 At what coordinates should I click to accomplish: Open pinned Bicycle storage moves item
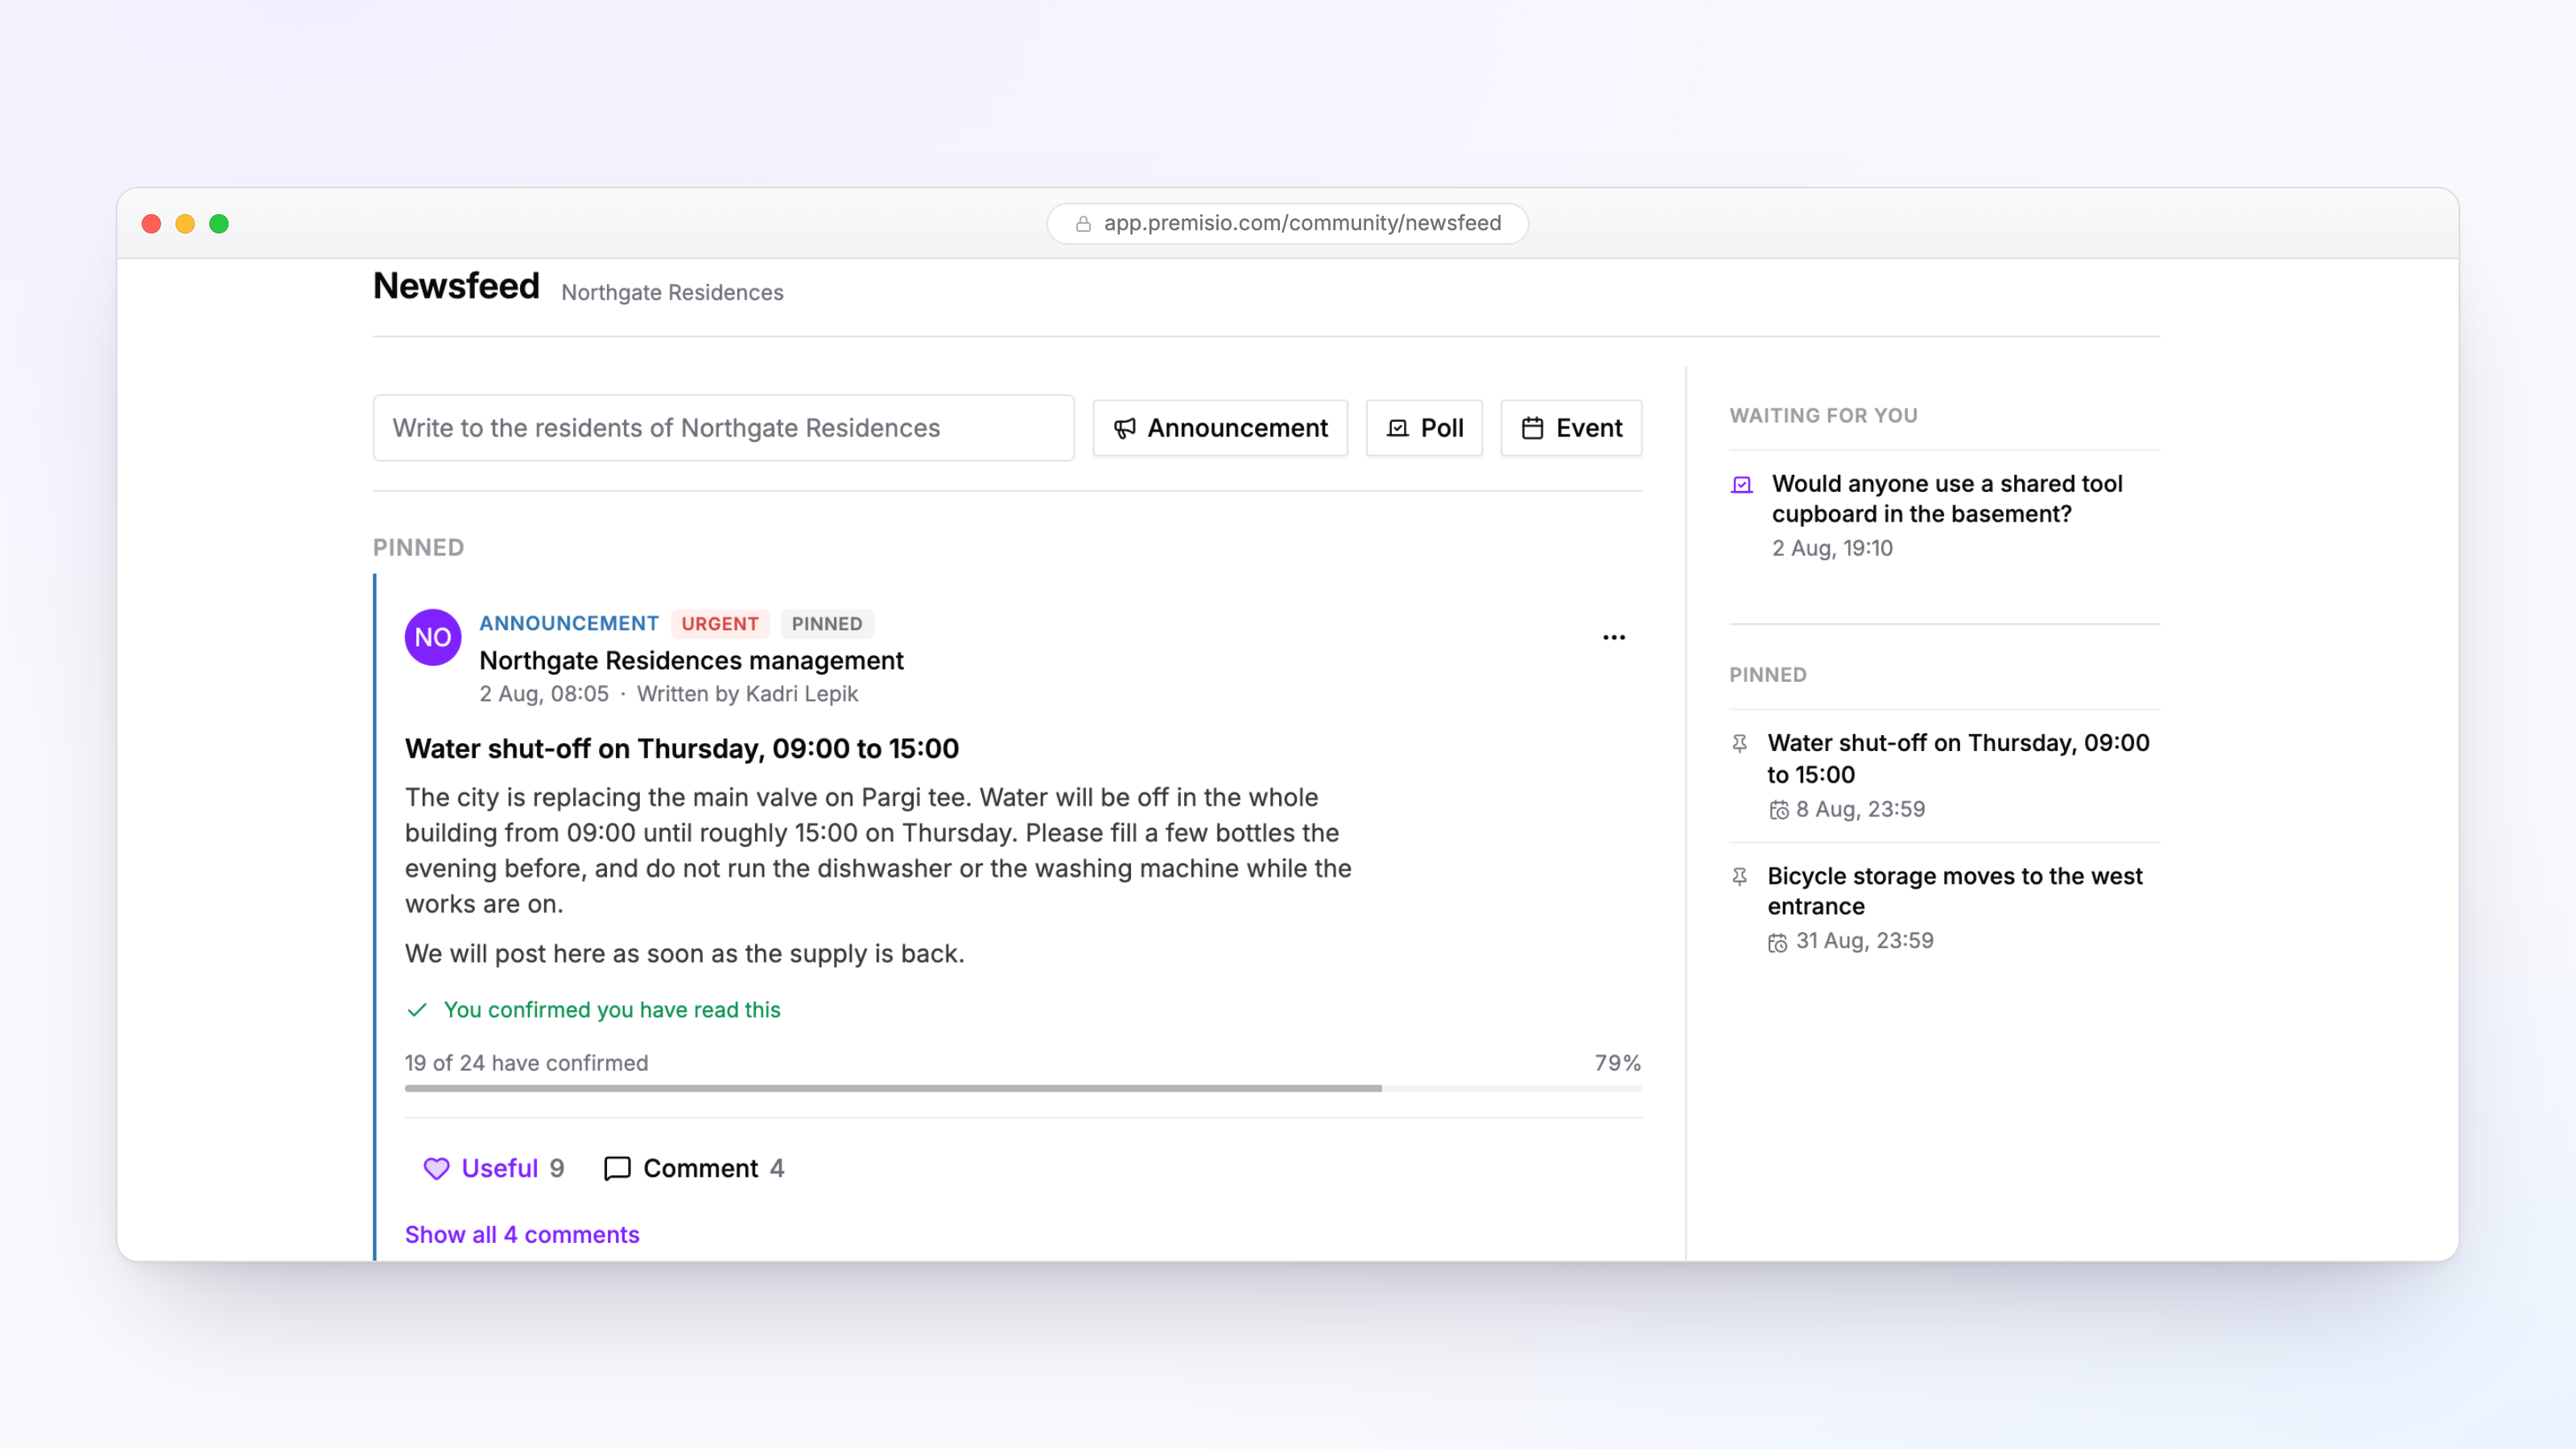click(1954, 891)
